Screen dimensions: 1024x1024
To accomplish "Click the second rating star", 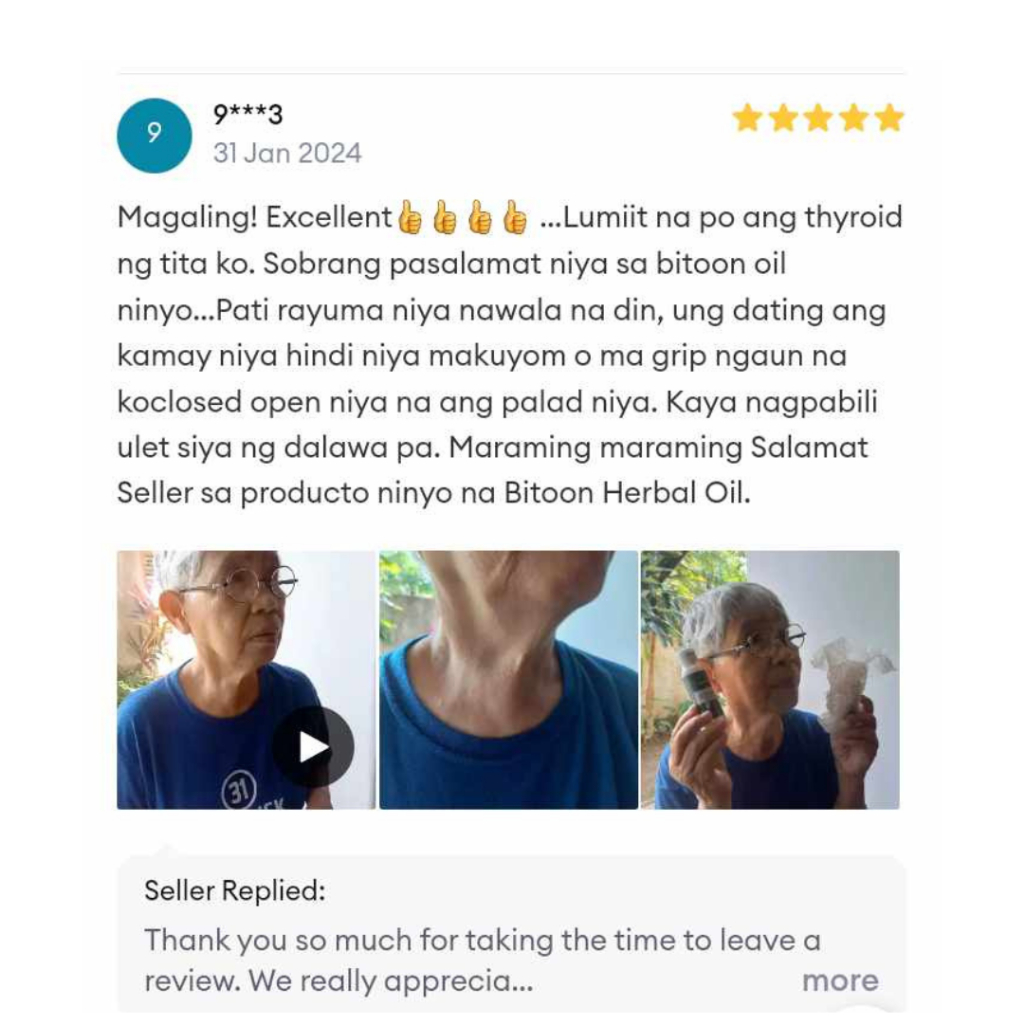I will click(x=783, y=119).
